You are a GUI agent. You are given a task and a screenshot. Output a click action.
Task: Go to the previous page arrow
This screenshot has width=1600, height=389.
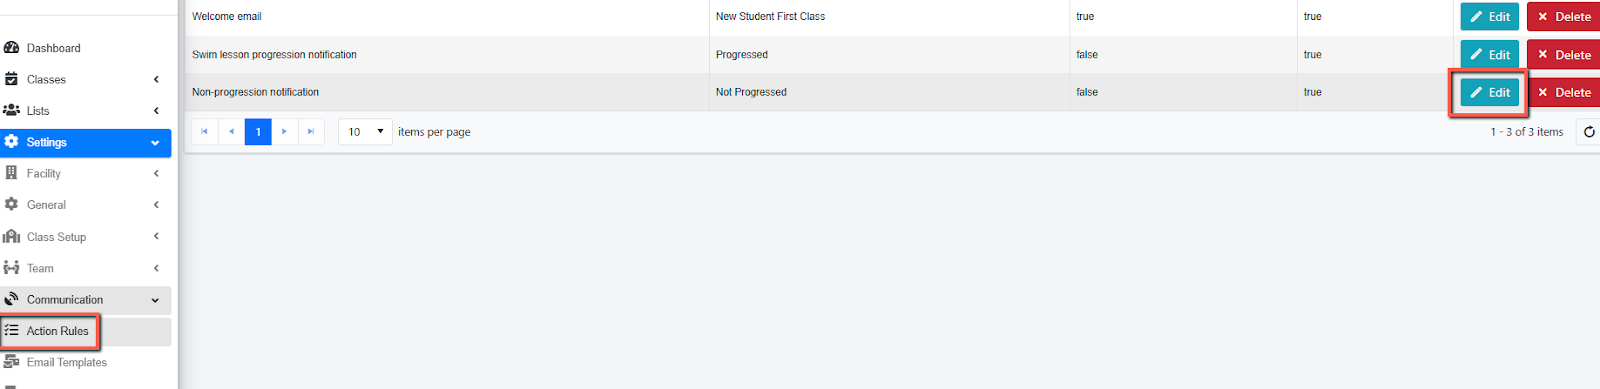[x=231, y=132]
